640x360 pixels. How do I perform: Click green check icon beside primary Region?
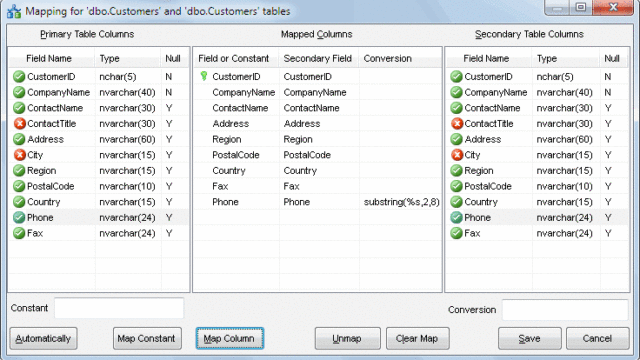[x=19, y=170]
